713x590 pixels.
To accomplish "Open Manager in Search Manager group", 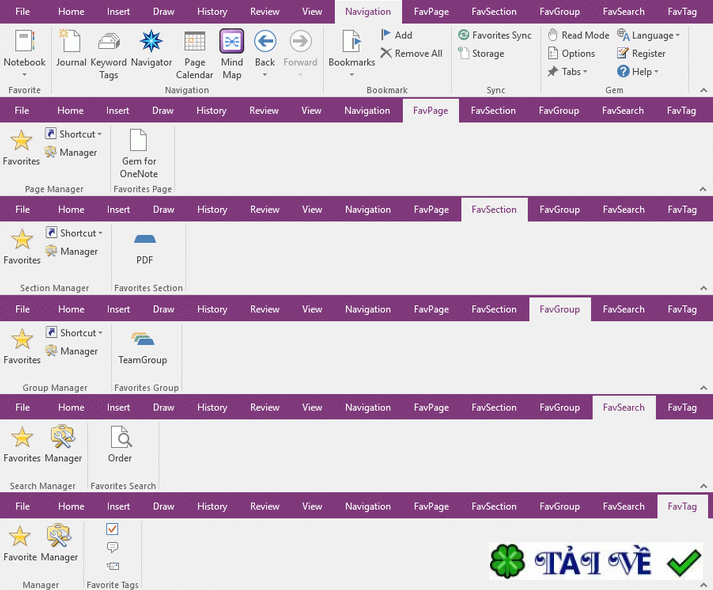I will point(63,444).
